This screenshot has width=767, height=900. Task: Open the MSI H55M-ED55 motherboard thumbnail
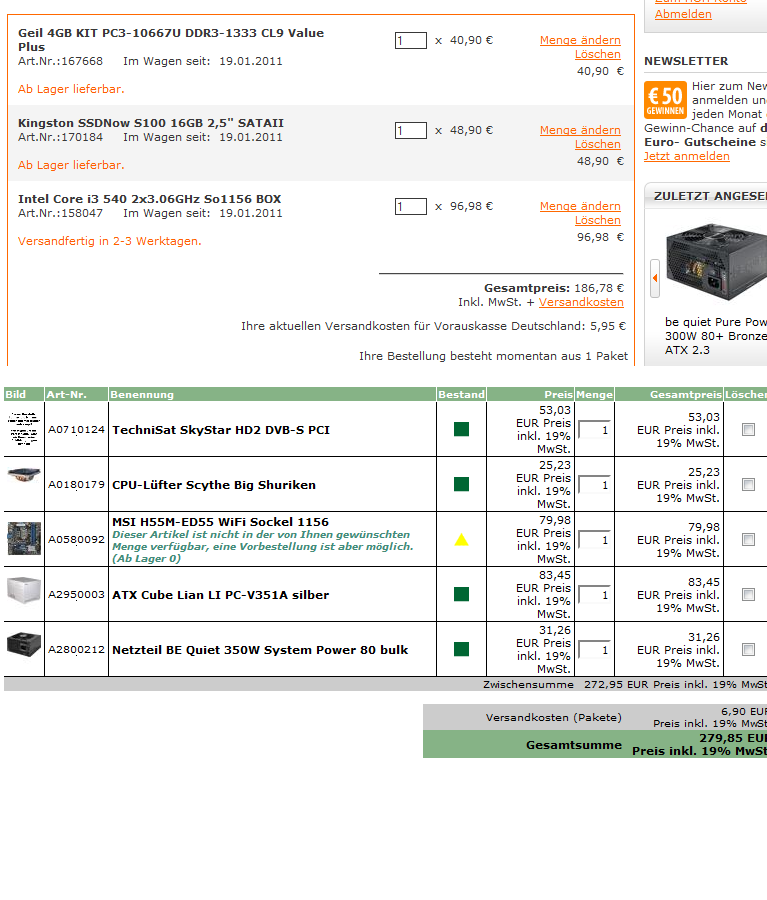pos(24,538)
